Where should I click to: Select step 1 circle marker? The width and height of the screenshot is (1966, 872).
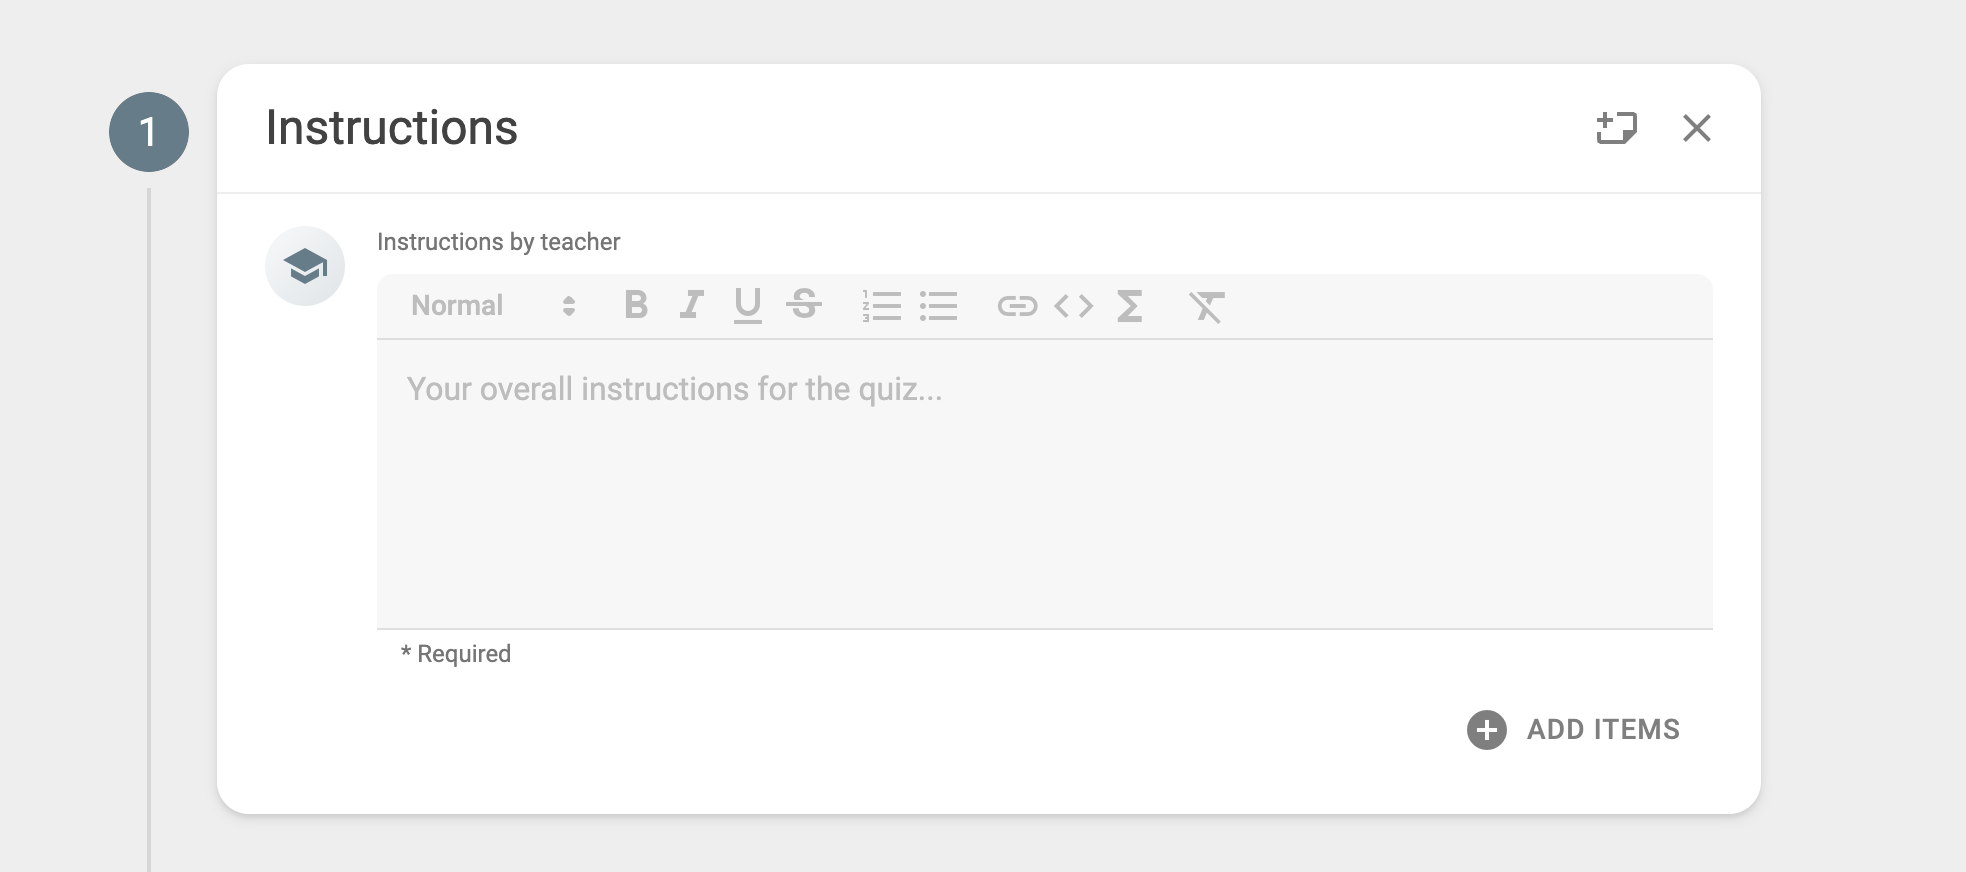pos(149,132)
